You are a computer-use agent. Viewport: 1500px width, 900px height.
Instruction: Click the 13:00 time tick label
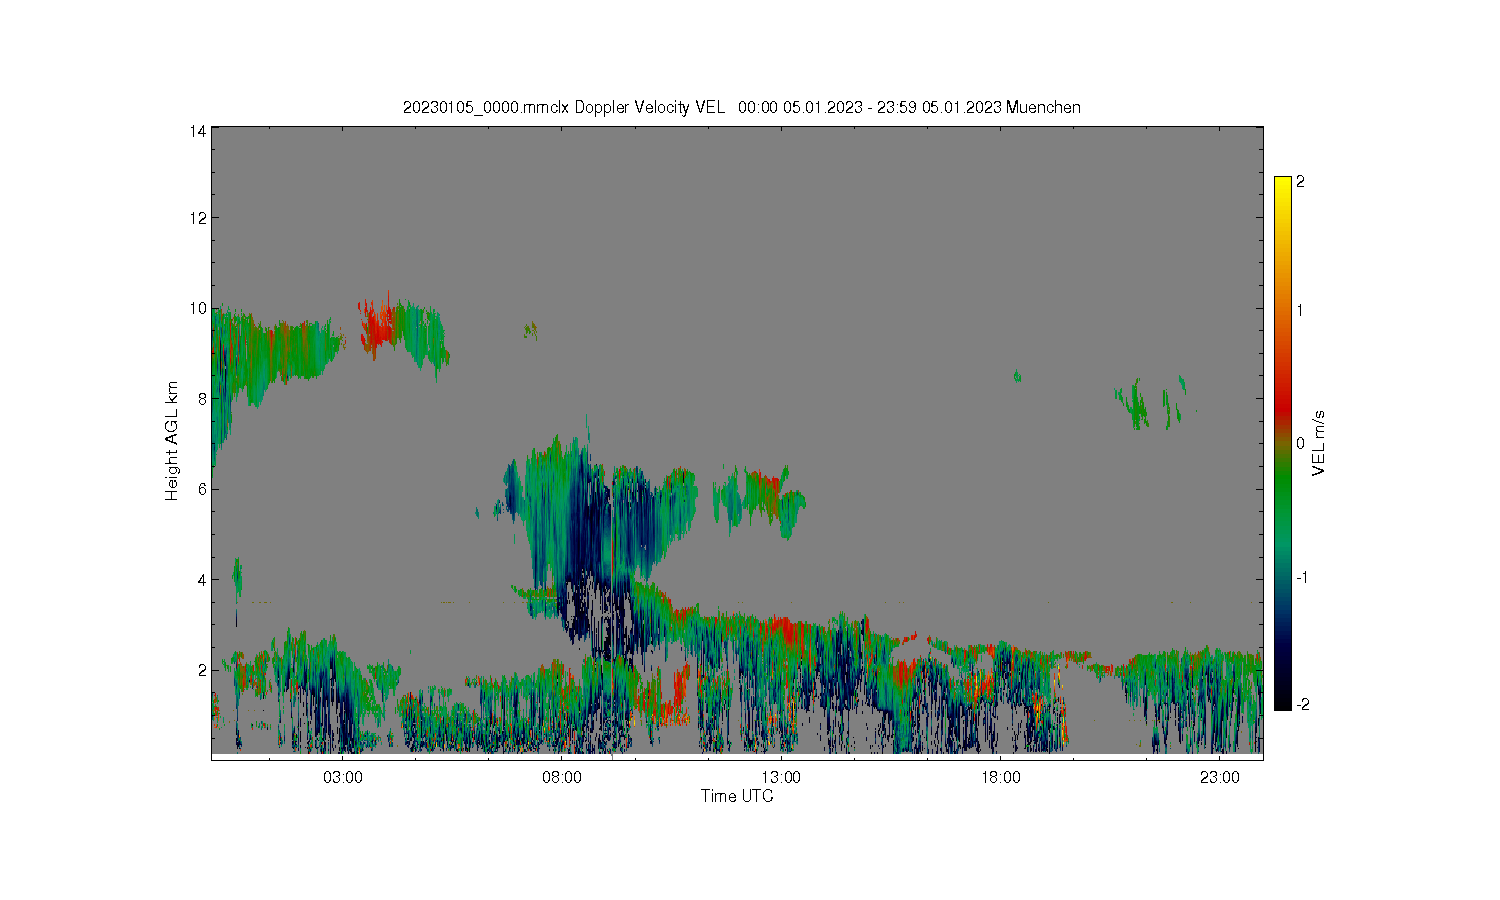[x=781, y=777]
